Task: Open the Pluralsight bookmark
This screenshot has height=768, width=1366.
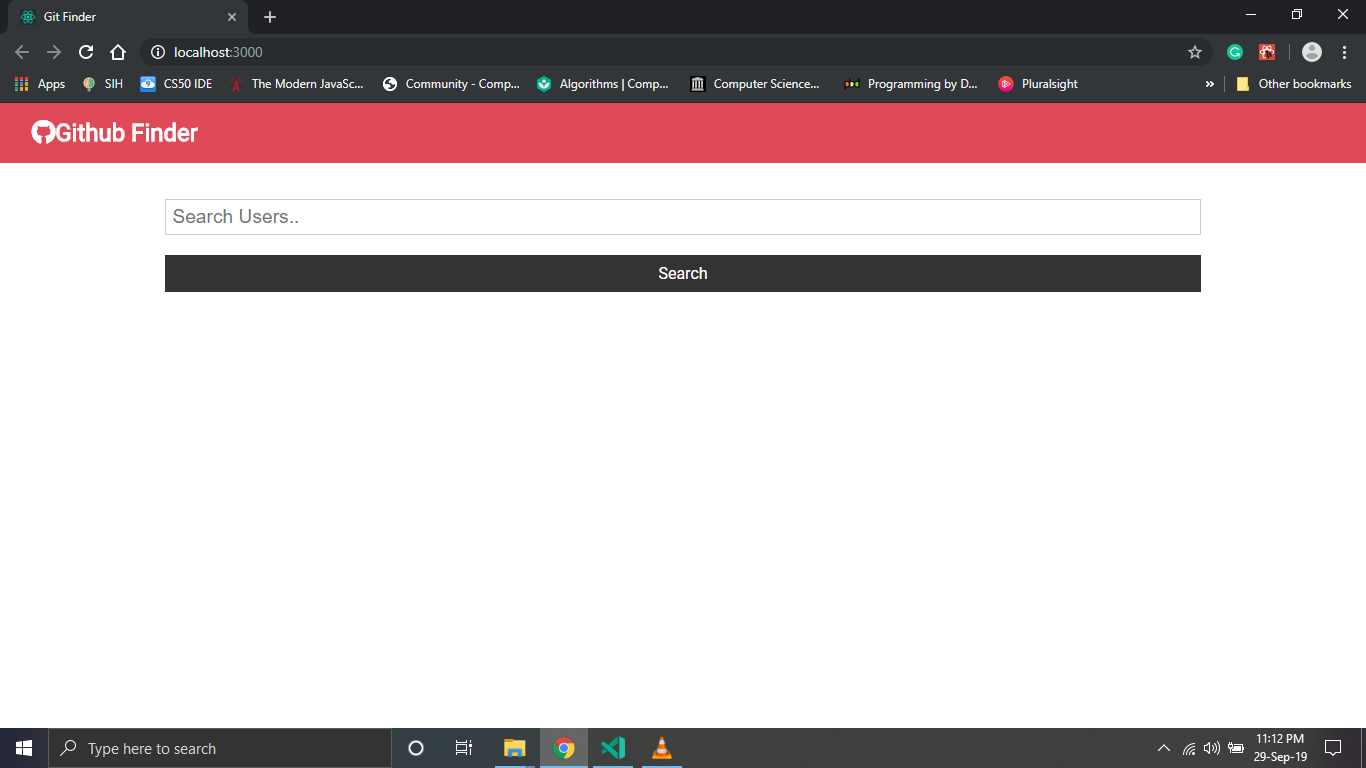Action: [1038, 84]
